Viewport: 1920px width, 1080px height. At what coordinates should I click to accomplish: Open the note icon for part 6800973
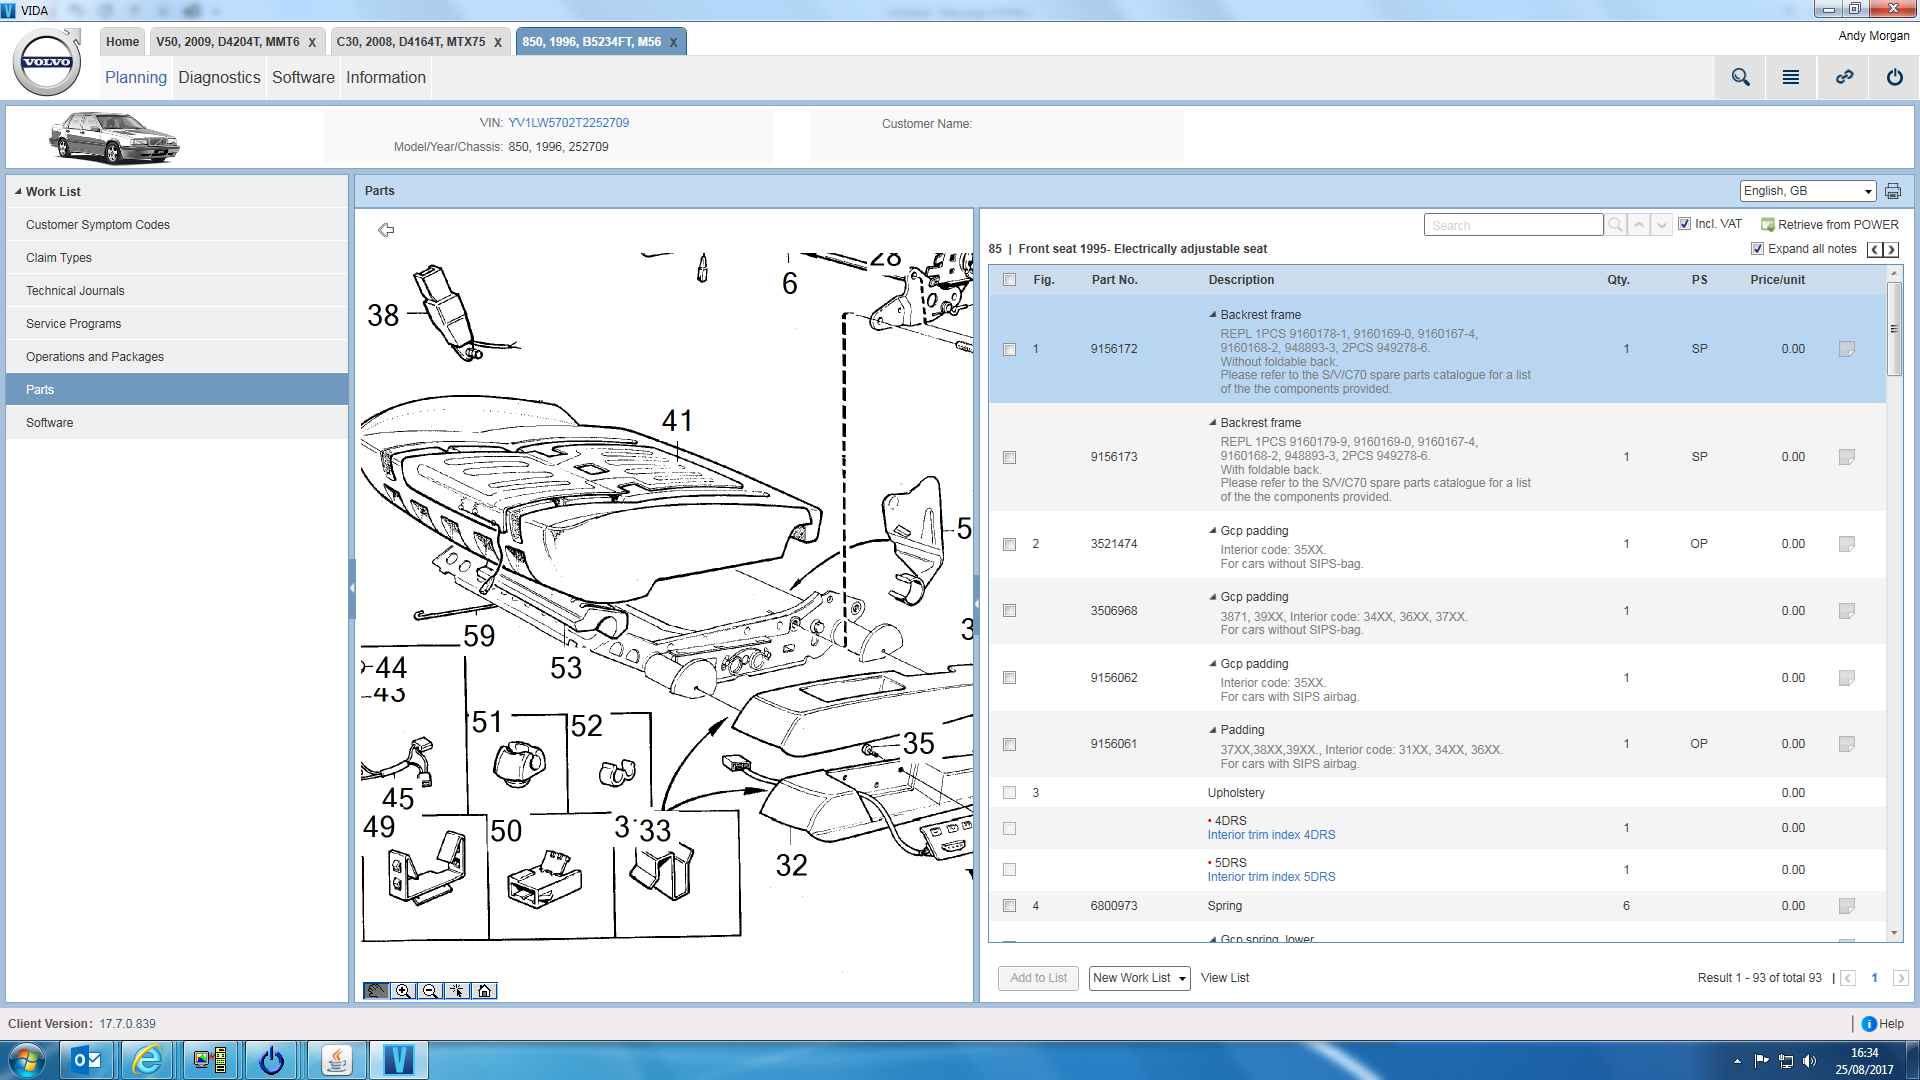coord(1847,906)
